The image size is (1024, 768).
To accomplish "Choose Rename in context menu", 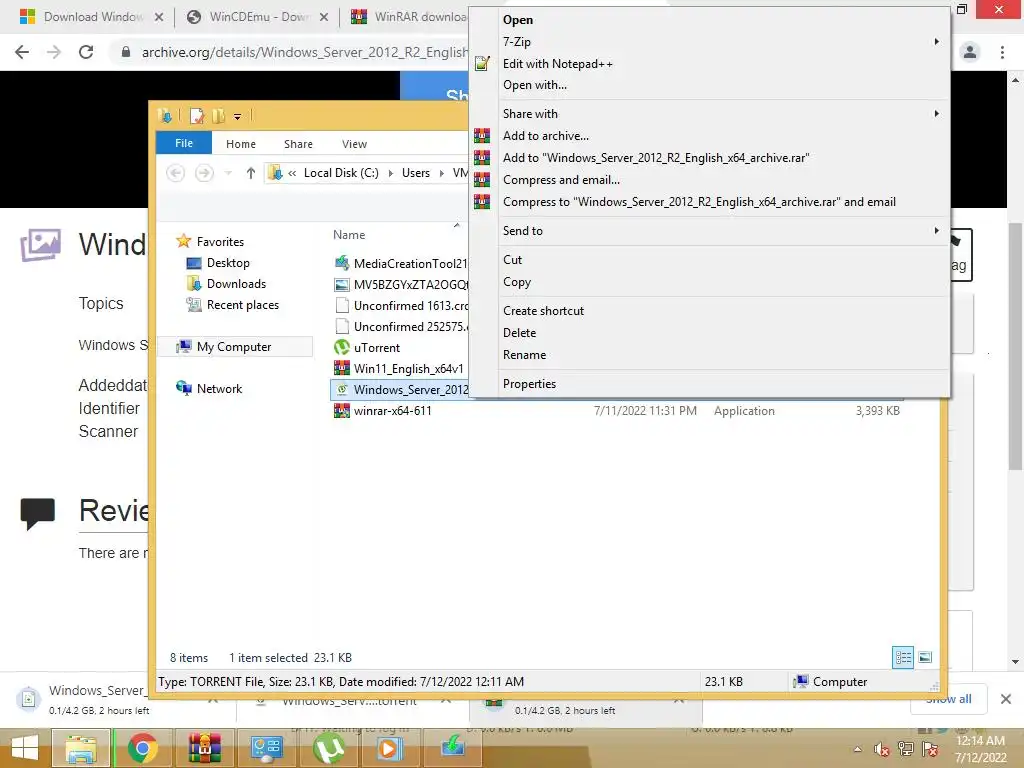I will (x=524, y=355).
